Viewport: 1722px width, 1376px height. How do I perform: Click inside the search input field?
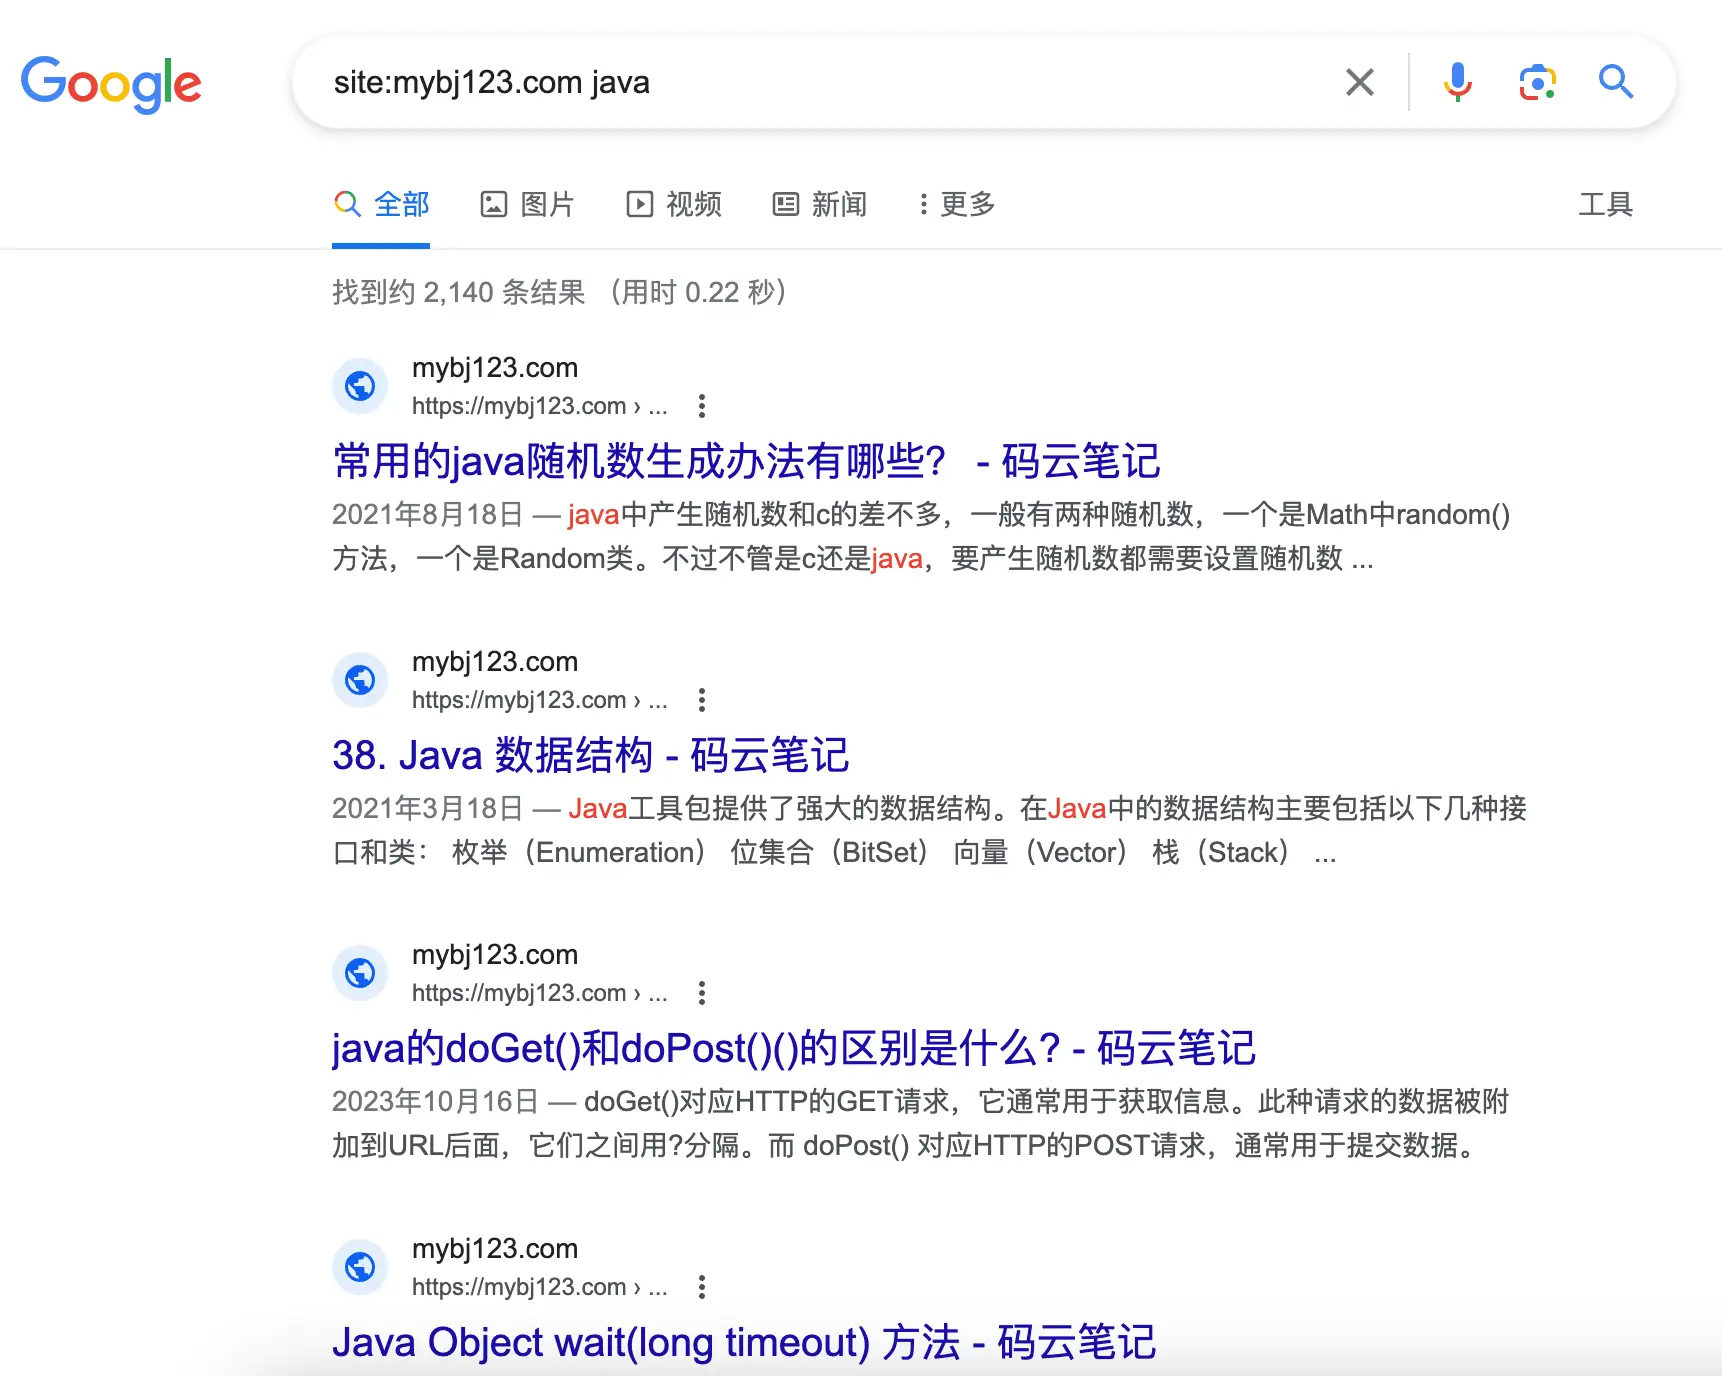(700, 82)
